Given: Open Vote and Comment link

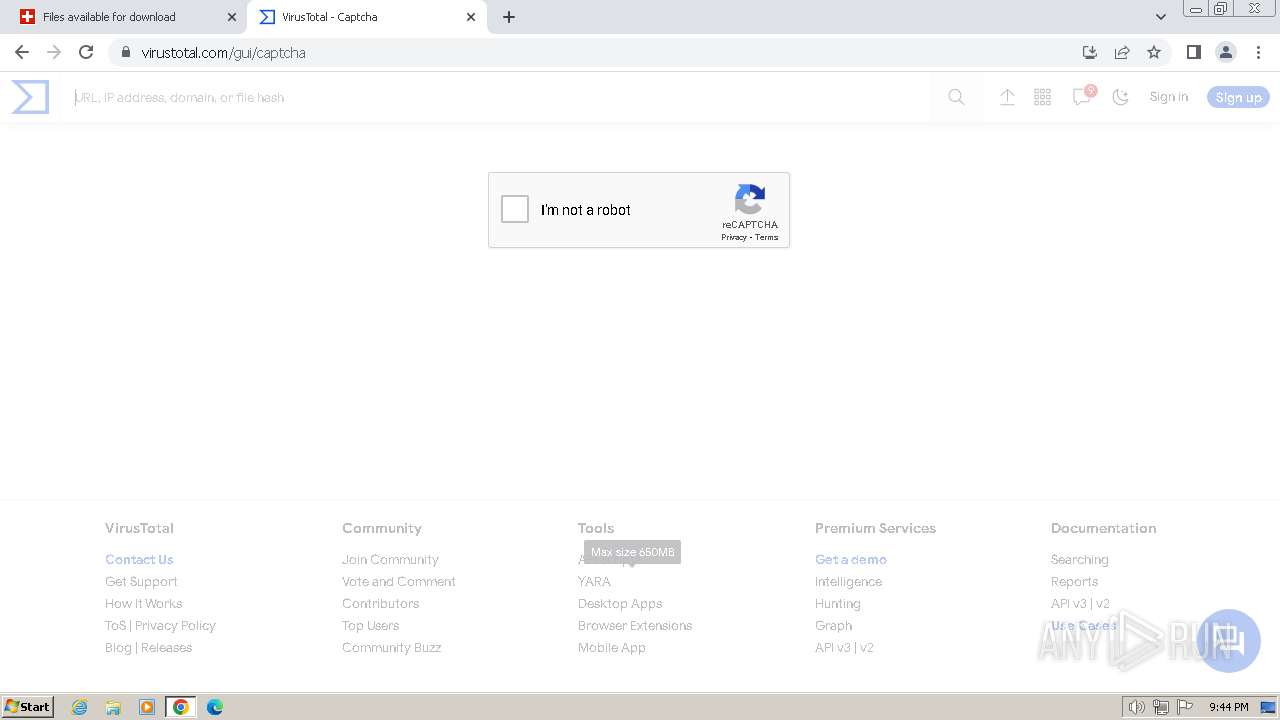Looking at the screenshot, I should [x=399, y=581].
